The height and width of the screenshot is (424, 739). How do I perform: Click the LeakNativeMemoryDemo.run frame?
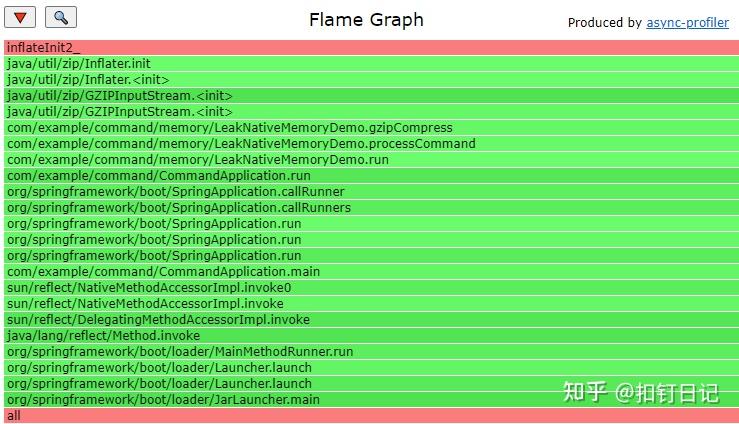coord(368,159)
